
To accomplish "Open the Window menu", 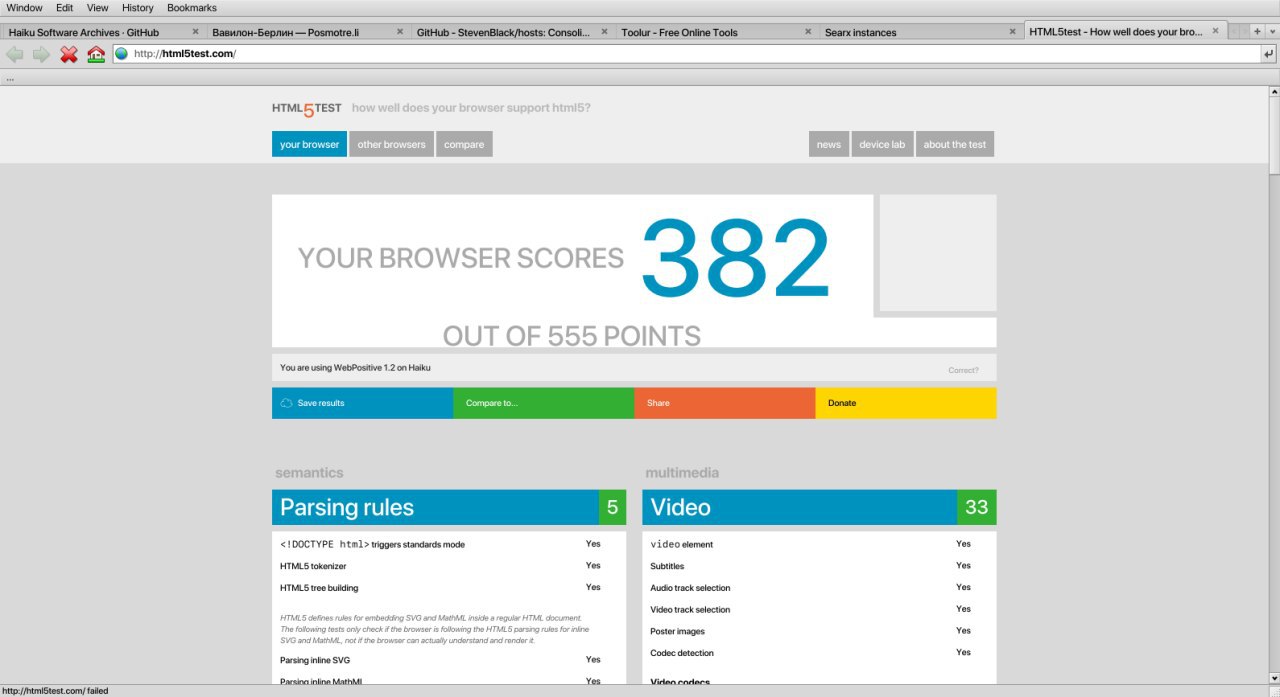I will coord(25,8).
